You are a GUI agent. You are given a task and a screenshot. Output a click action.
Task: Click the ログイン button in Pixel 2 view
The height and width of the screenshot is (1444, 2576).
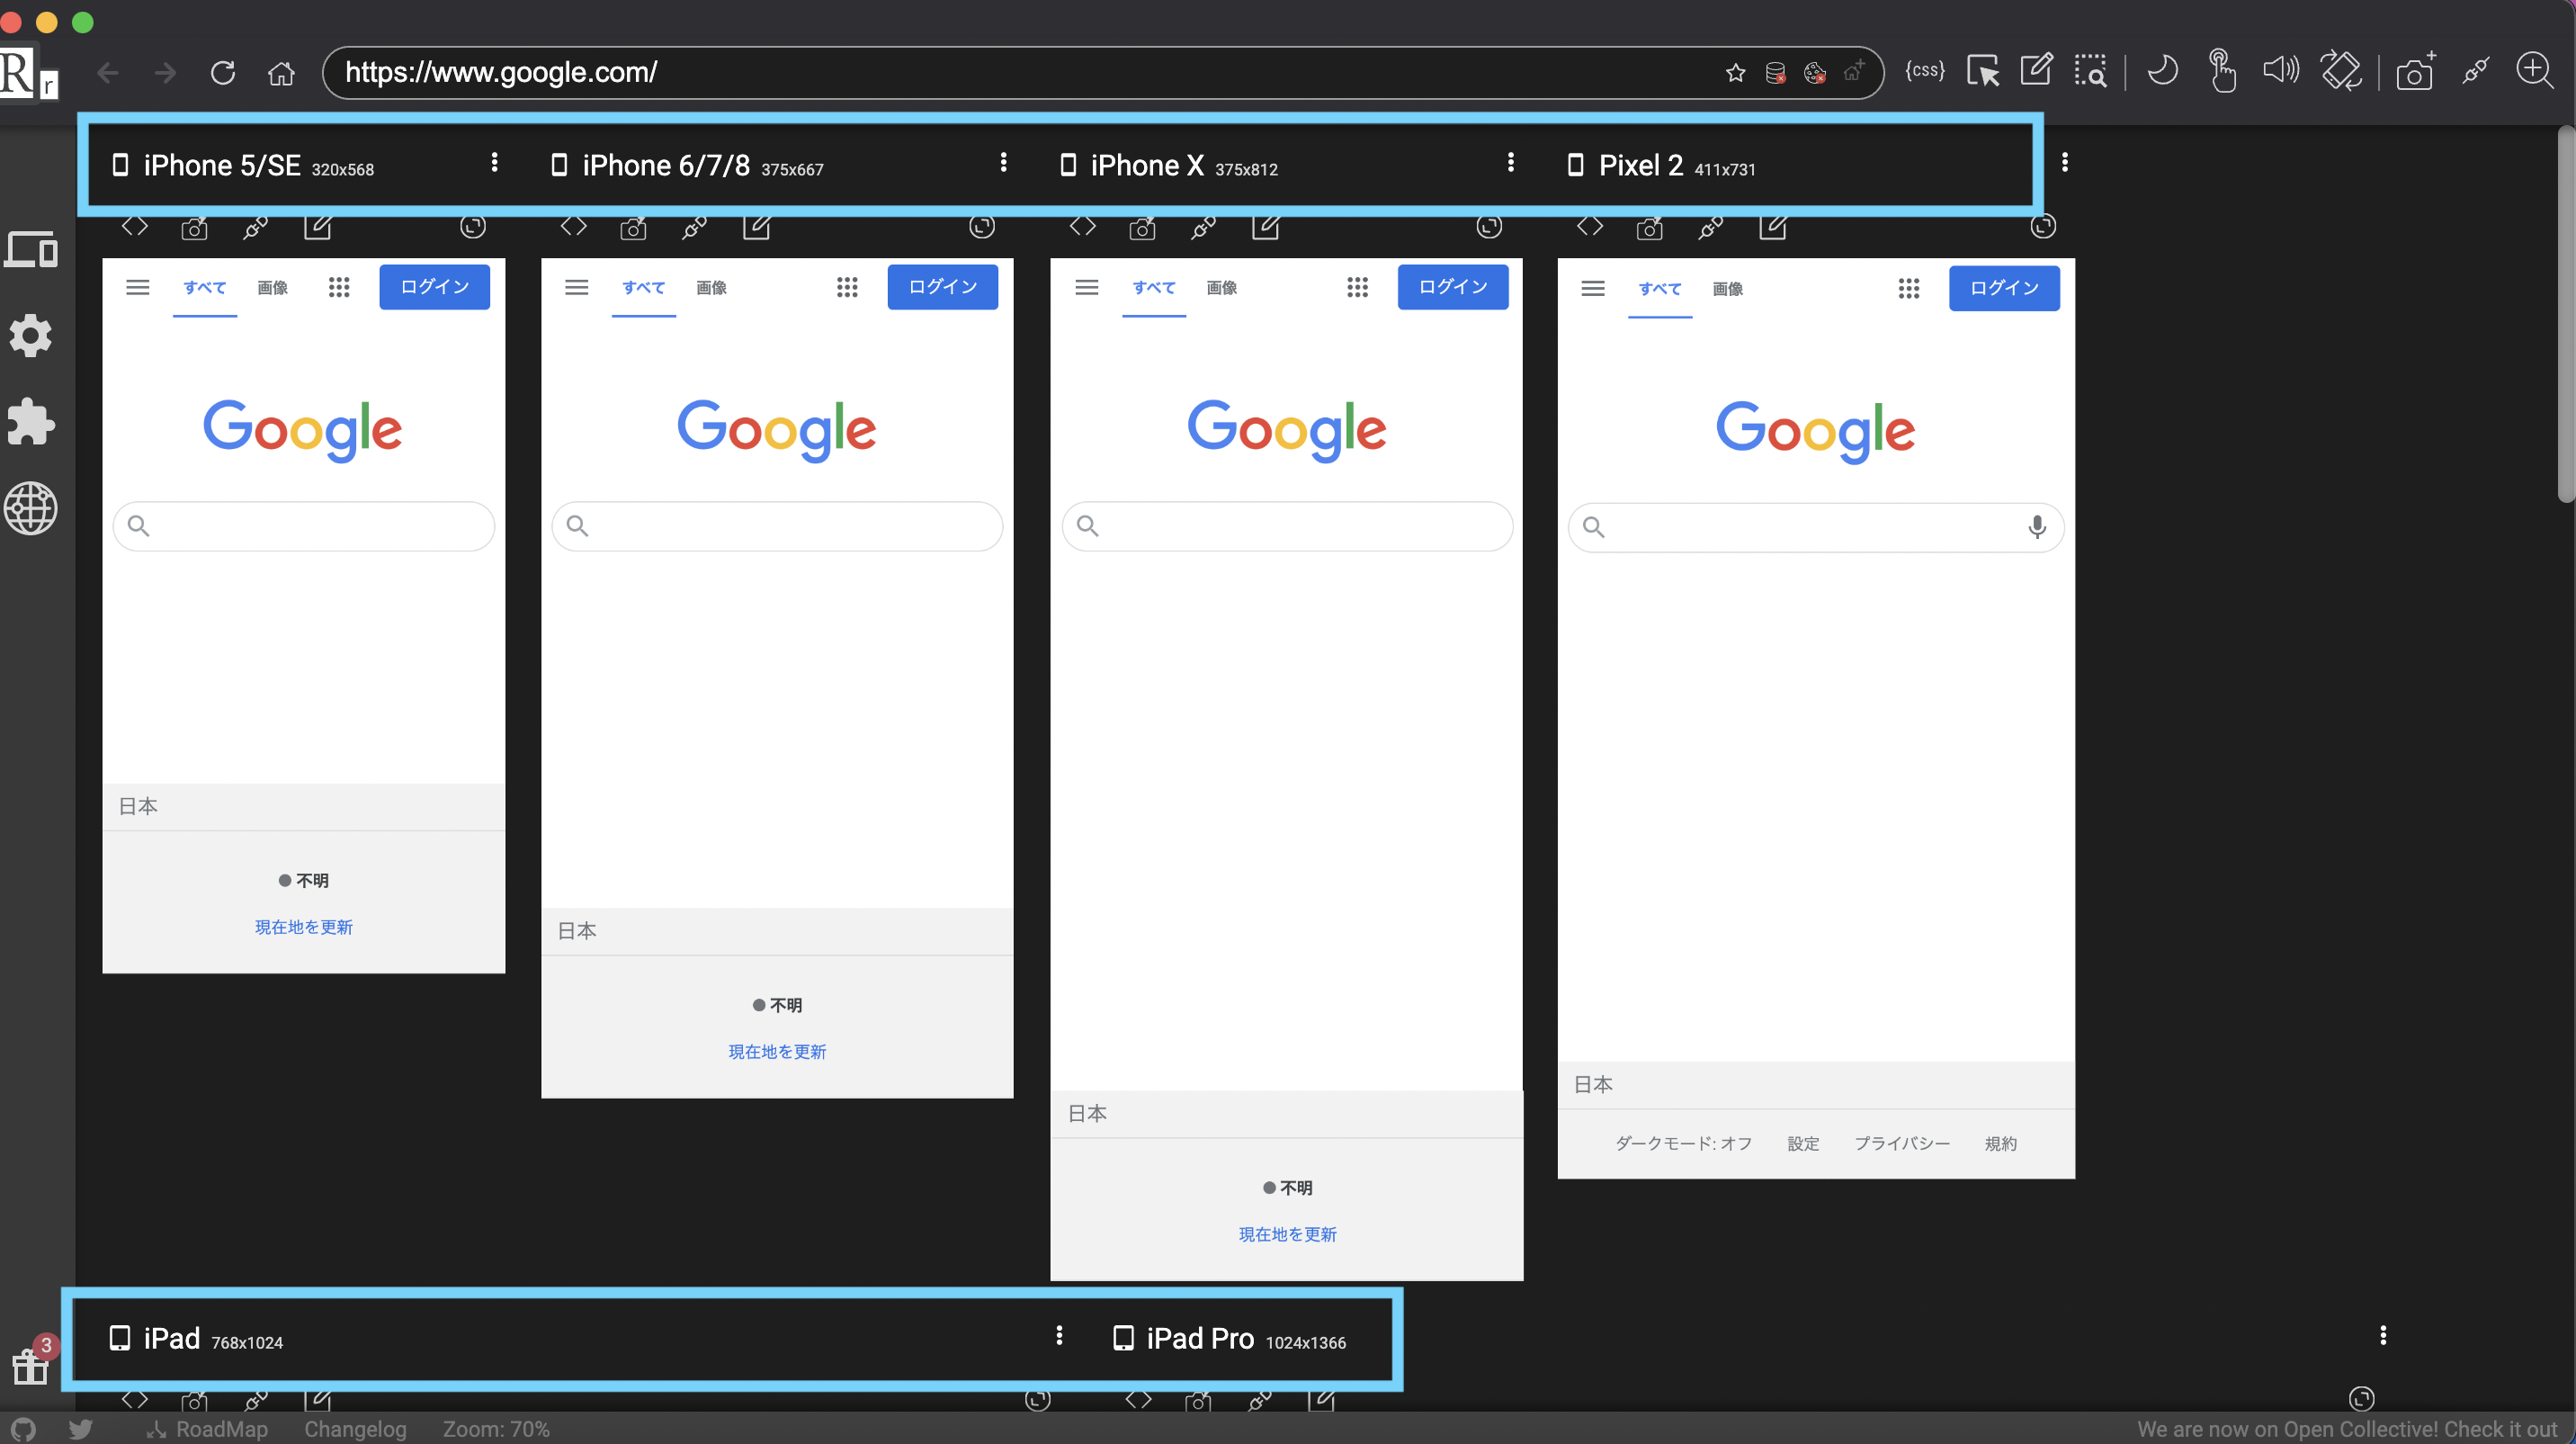[2004, 288]
